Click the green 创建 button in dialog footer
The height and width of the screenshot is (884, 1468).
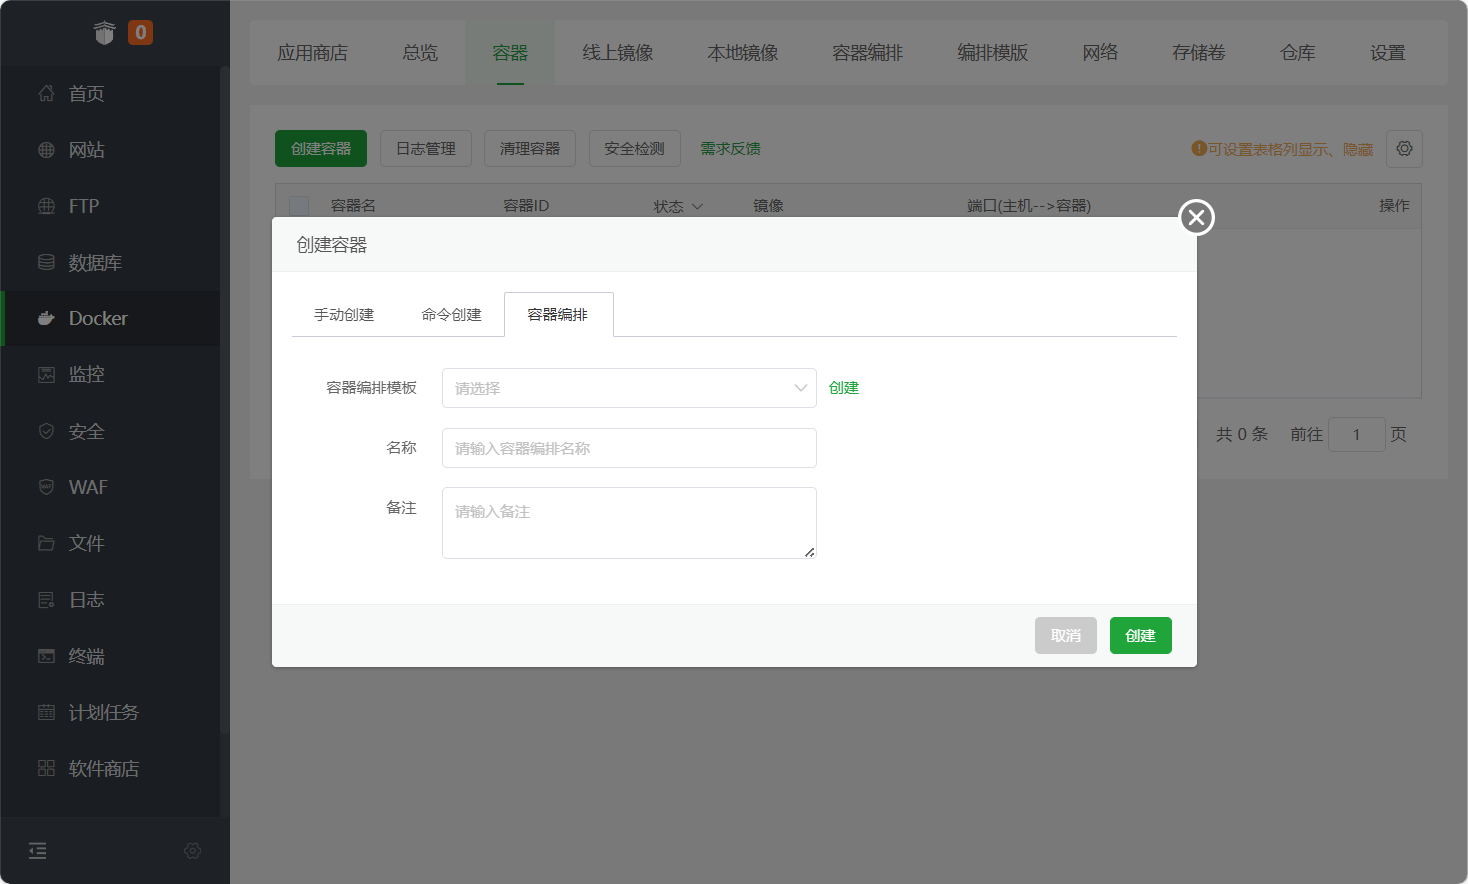click(1141, 636)
